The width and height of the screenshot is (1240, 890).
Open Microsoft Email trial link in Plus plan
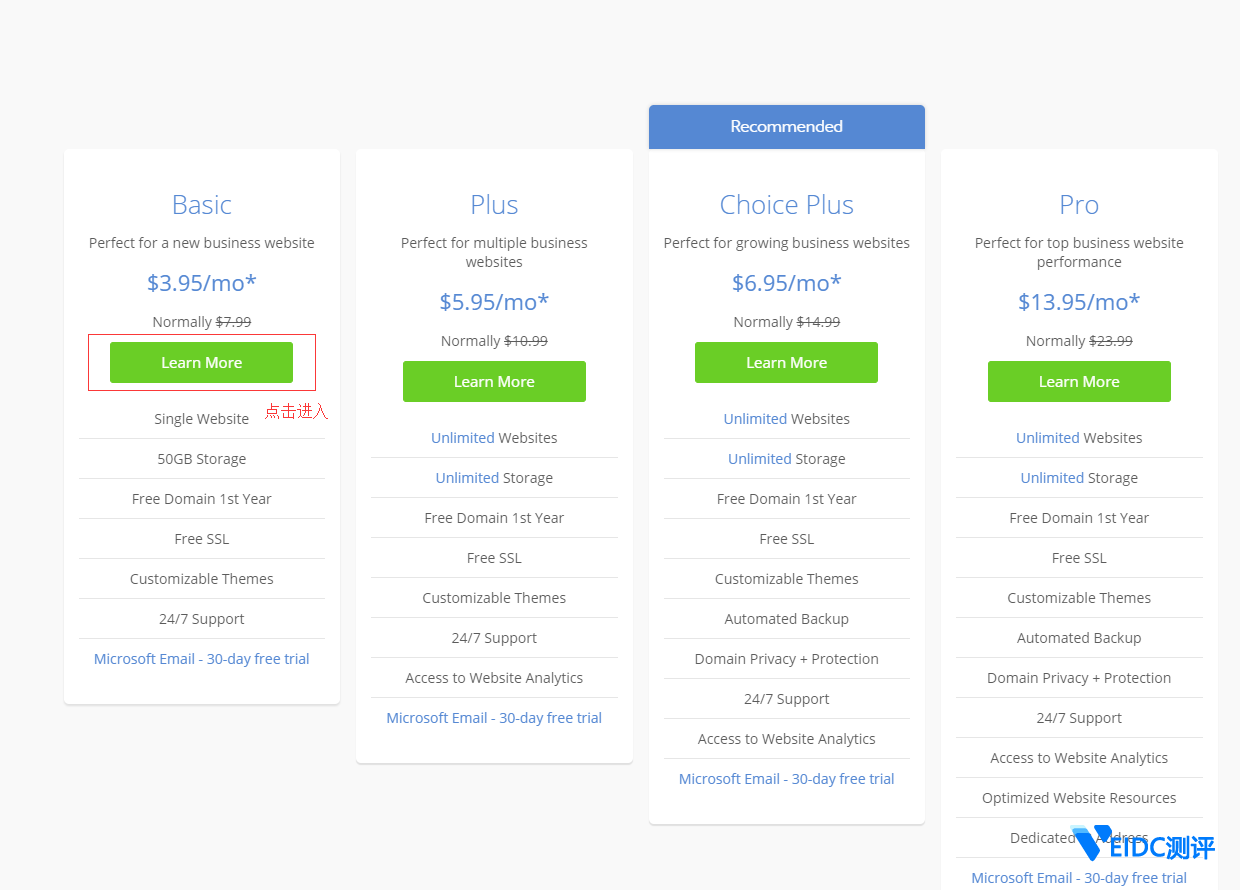click(x=494, y=718)
